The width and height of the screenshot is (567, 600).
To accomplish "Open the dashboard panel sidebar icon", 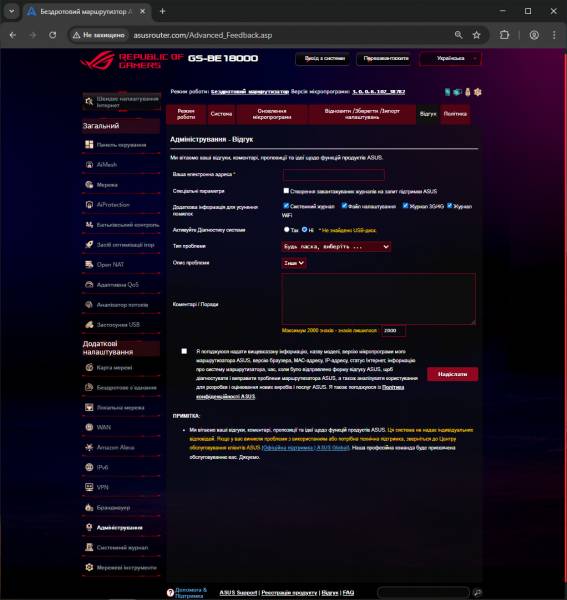I will [x=89, y=145].
